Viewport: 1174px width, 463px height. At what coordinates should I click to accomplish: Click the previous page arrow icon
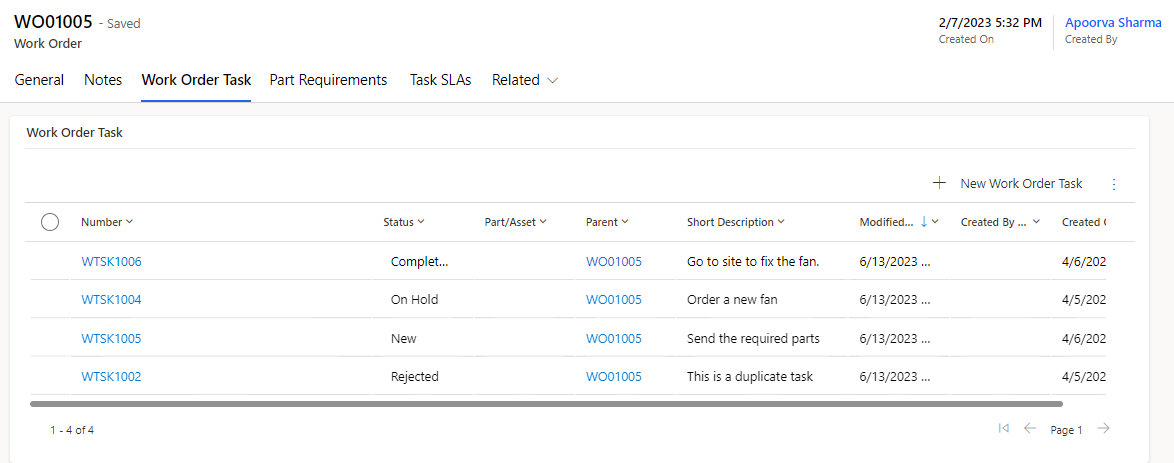[x=1030, y=428]
